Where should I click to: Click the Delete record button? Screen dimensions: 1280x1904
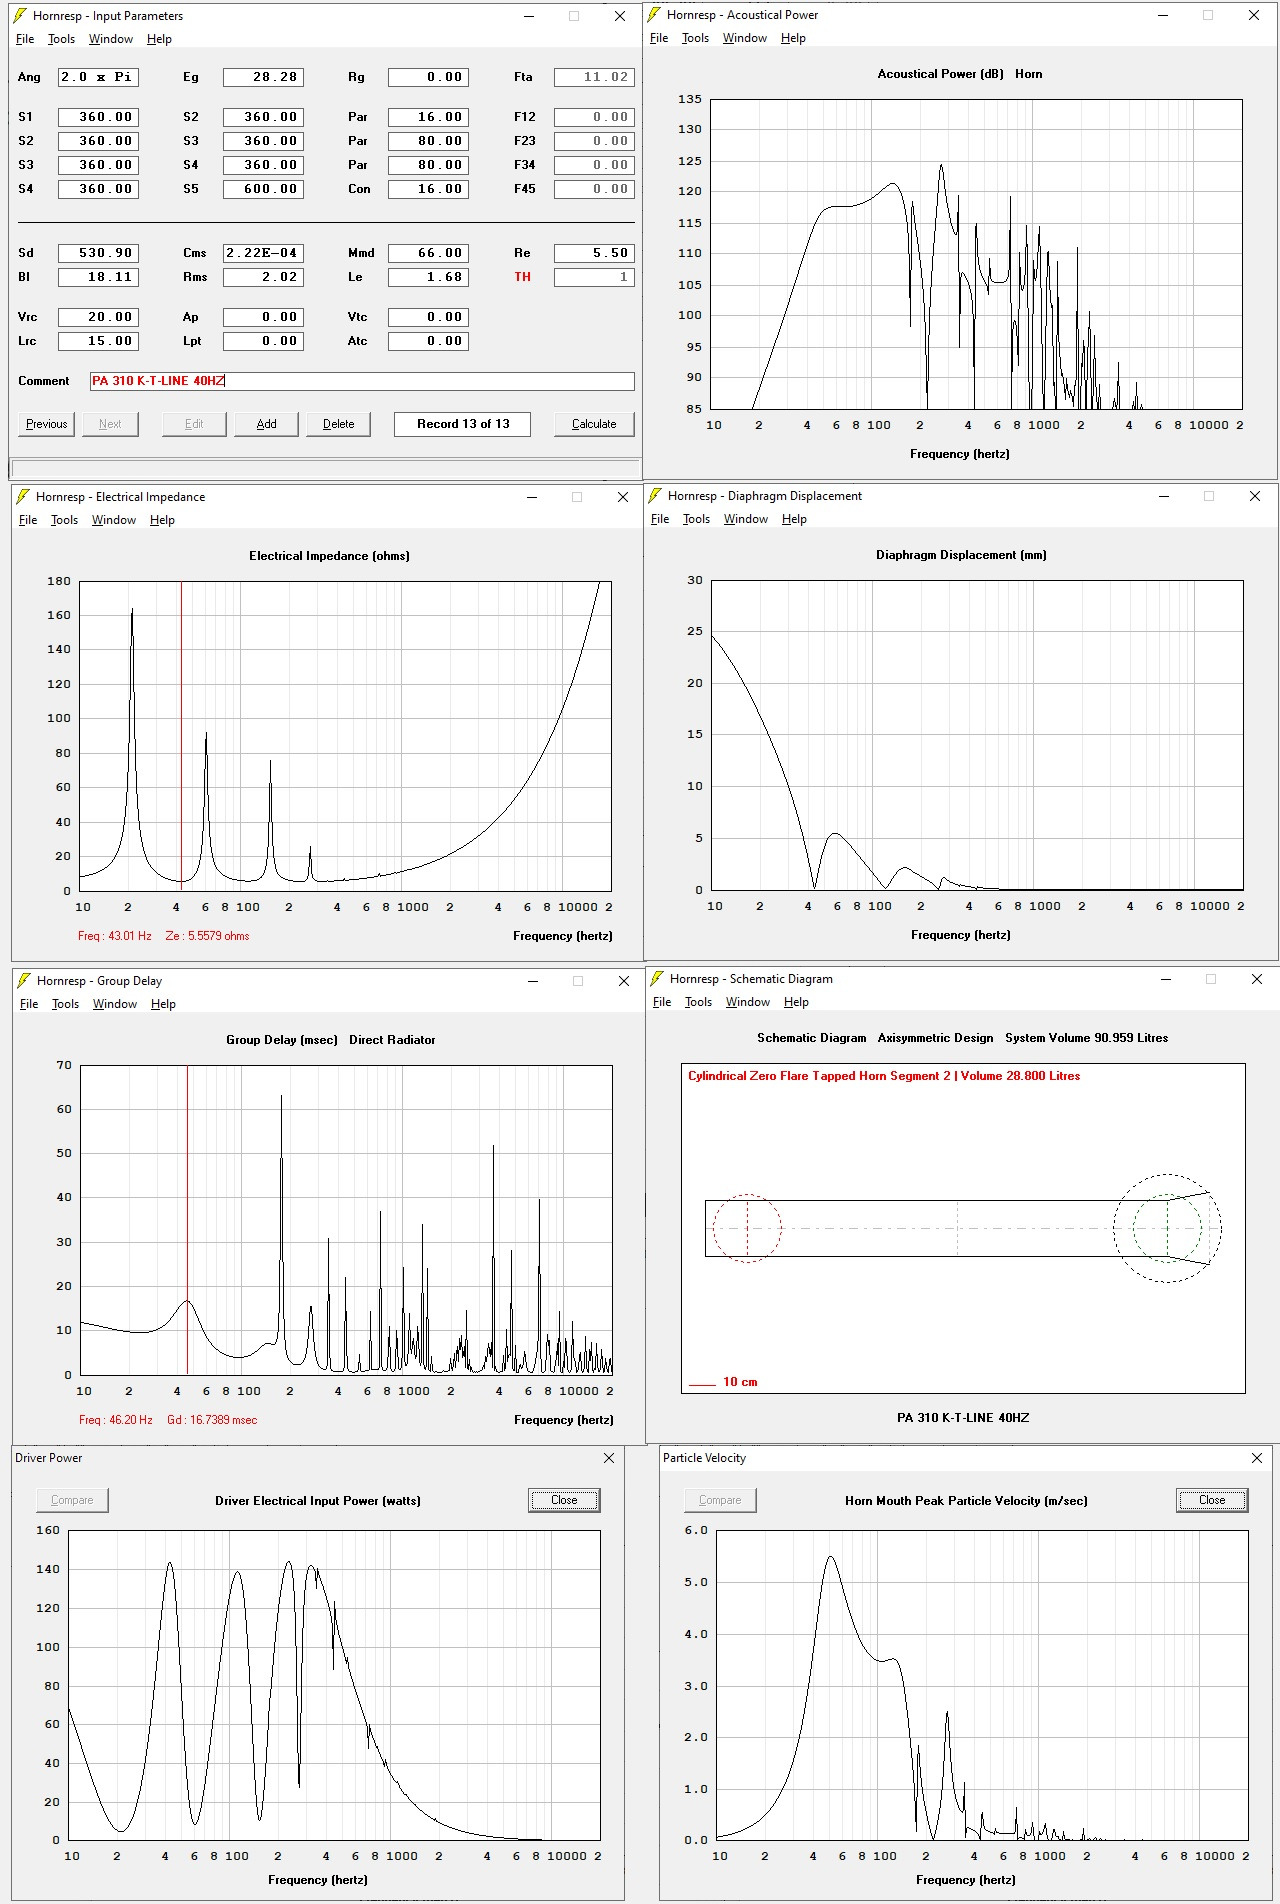click(x=338, y=424)
